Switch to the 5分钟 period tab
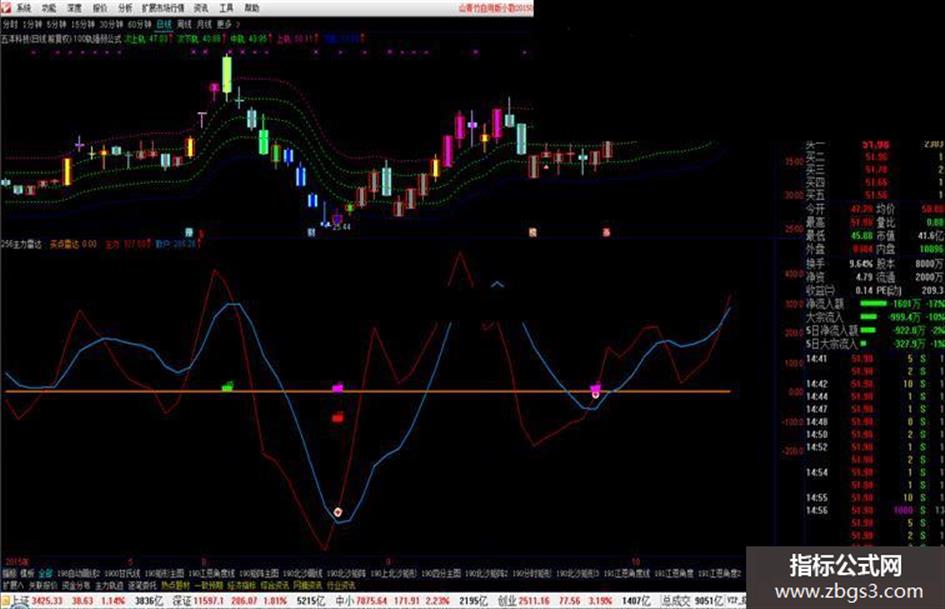This screenshot has height=609, width=945. tap(57, 25)
